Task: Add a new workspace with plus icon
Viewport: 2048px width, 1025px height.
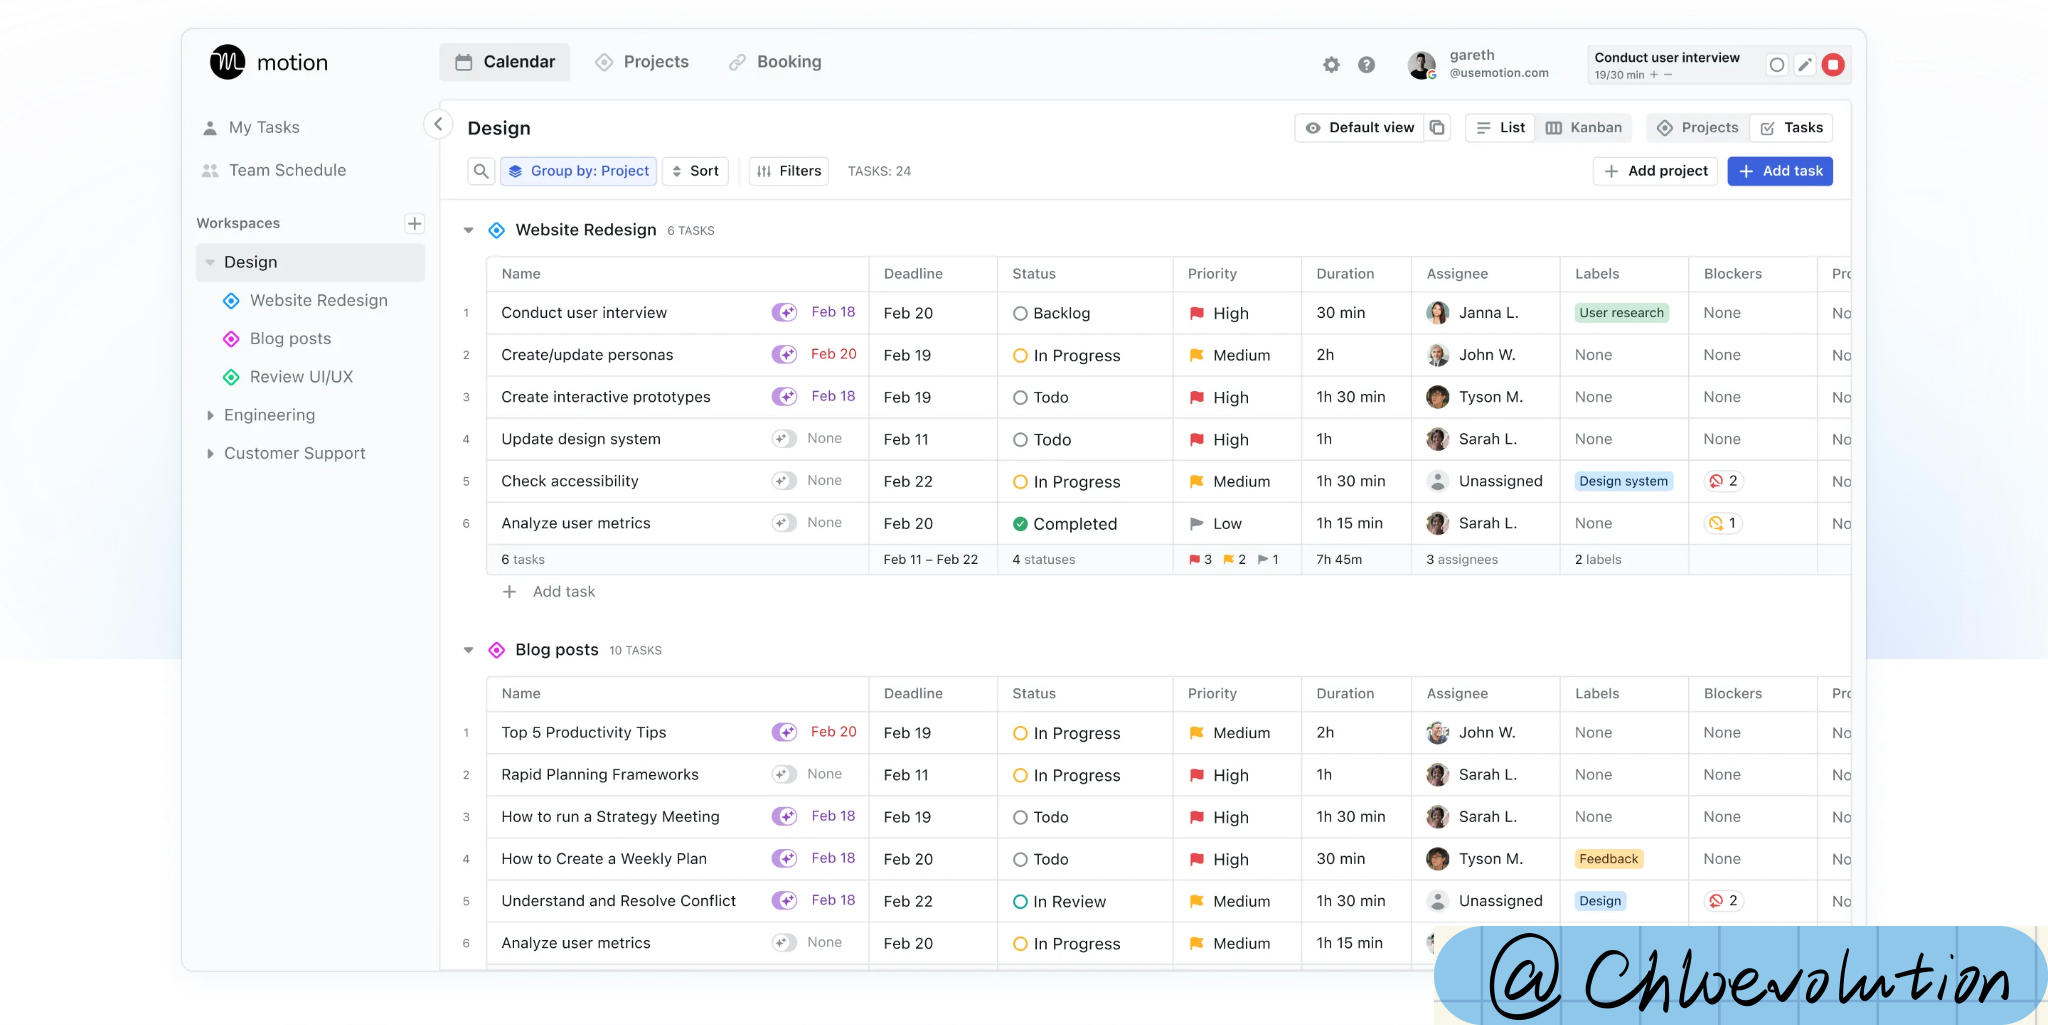Action: point(415,223)
